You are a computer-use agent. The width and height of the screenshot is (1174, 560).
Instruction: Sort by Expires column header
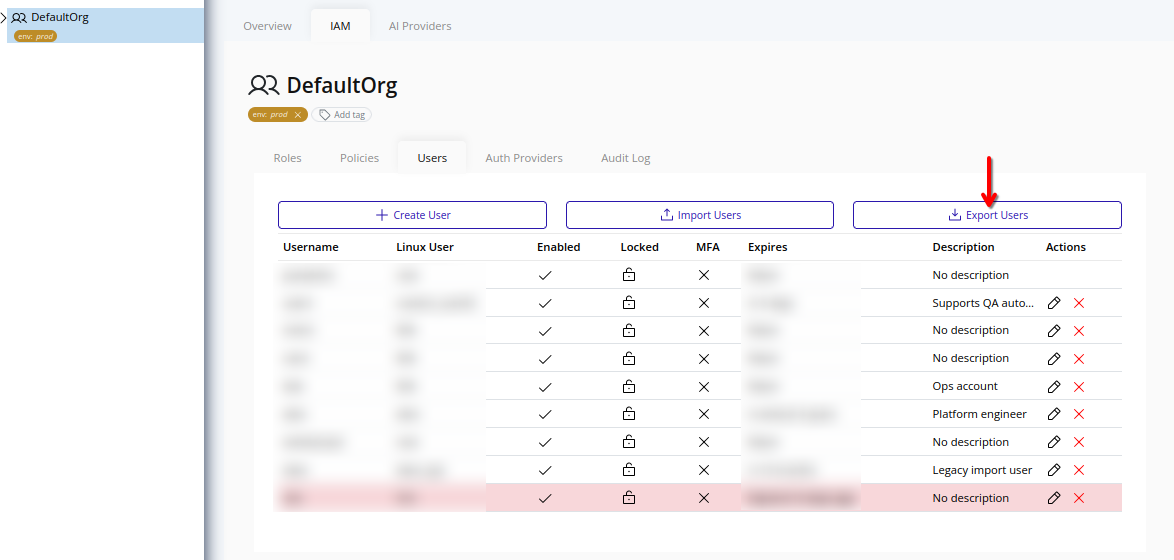click(x=767, y=247)
